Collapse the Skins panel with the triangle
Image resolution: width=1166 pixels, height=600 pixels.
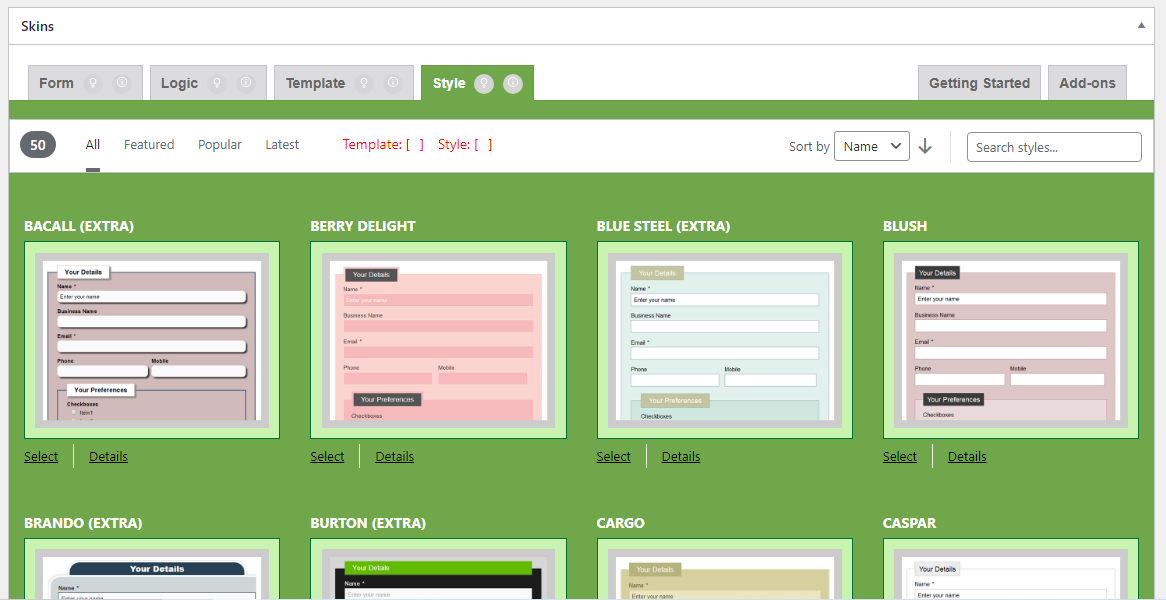(x=1141, y=26)
